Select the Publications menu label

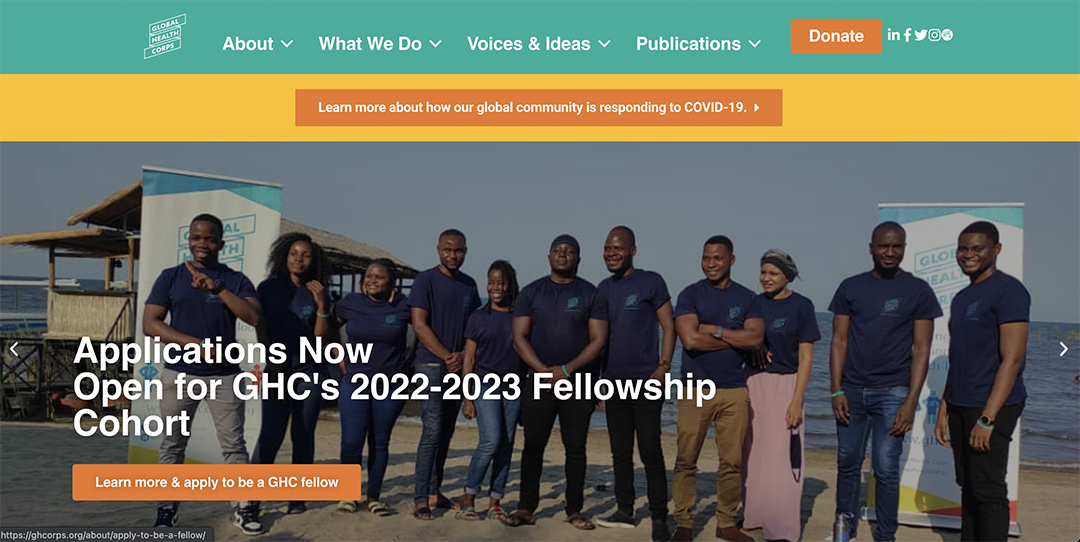(x=688, y=44)
